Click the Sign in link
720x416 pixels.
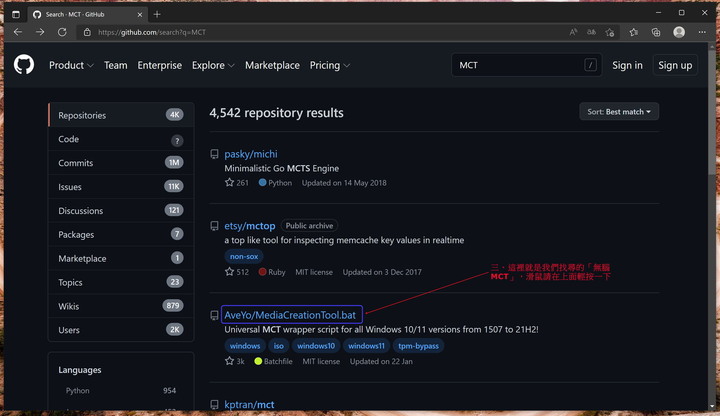pos(627,65)
